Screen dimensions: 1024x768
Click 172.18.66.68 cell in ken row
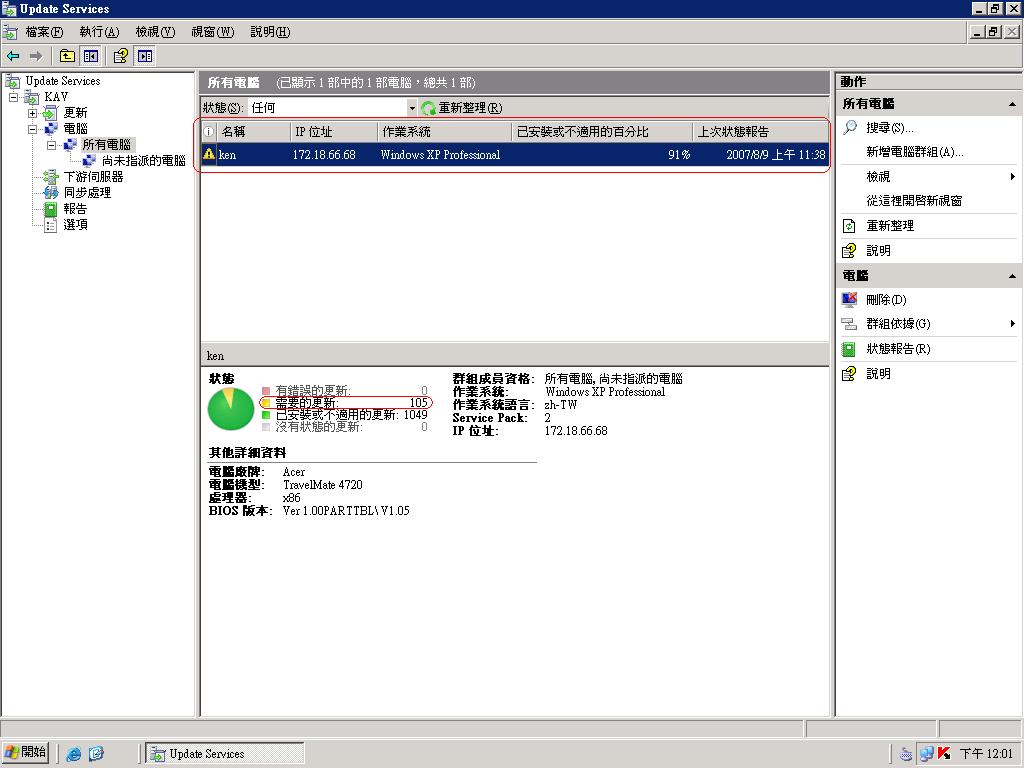[324, 155]
